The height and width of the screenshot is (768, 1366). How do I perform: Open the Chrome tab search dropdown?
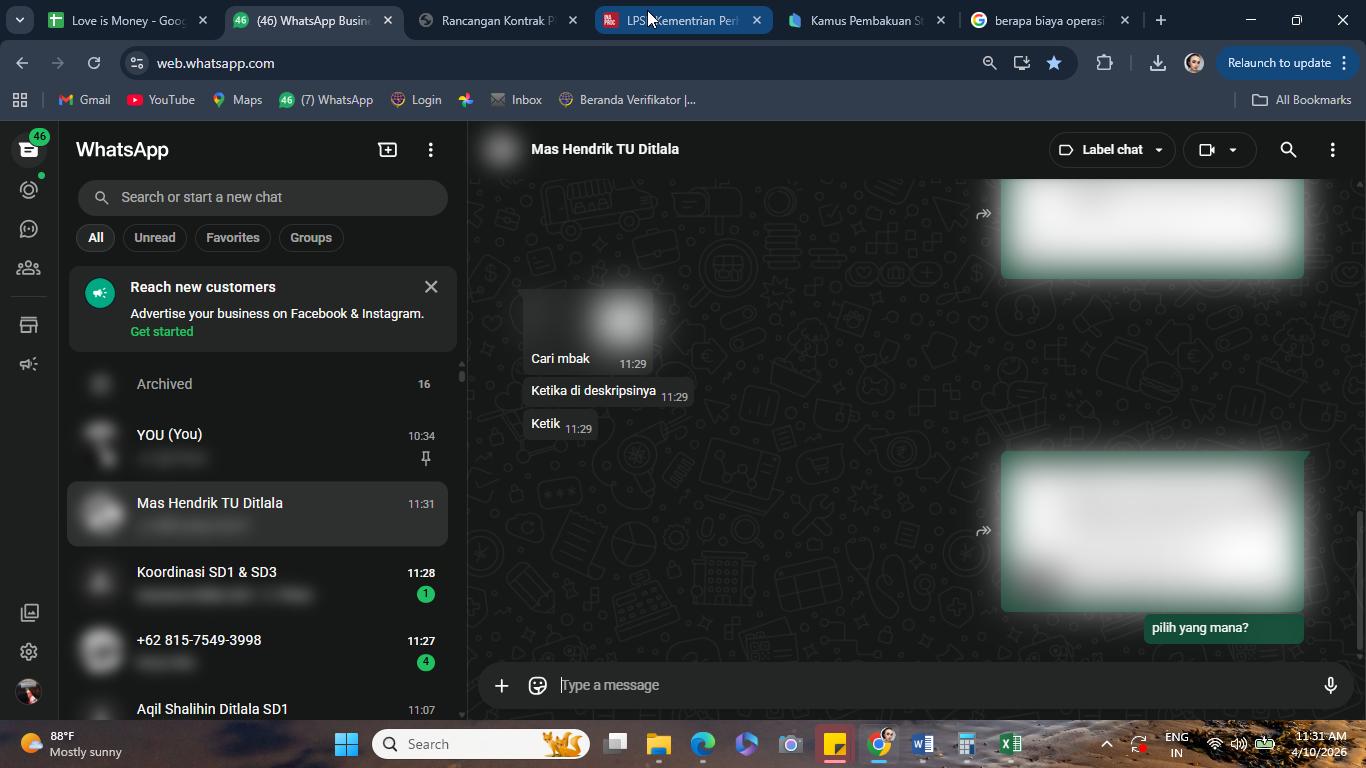[19, 20]
